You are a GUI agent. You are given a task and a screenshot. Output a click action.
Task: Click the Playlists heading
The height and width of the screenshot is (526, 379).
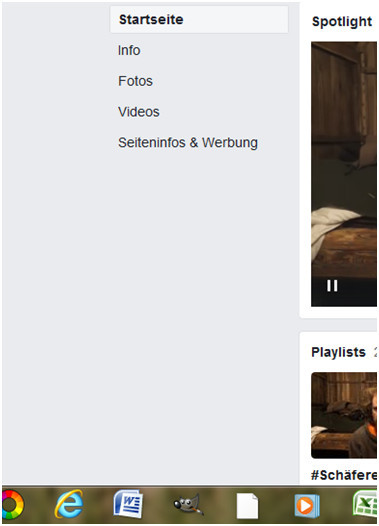pyautogui.click(x=338, y=352)
